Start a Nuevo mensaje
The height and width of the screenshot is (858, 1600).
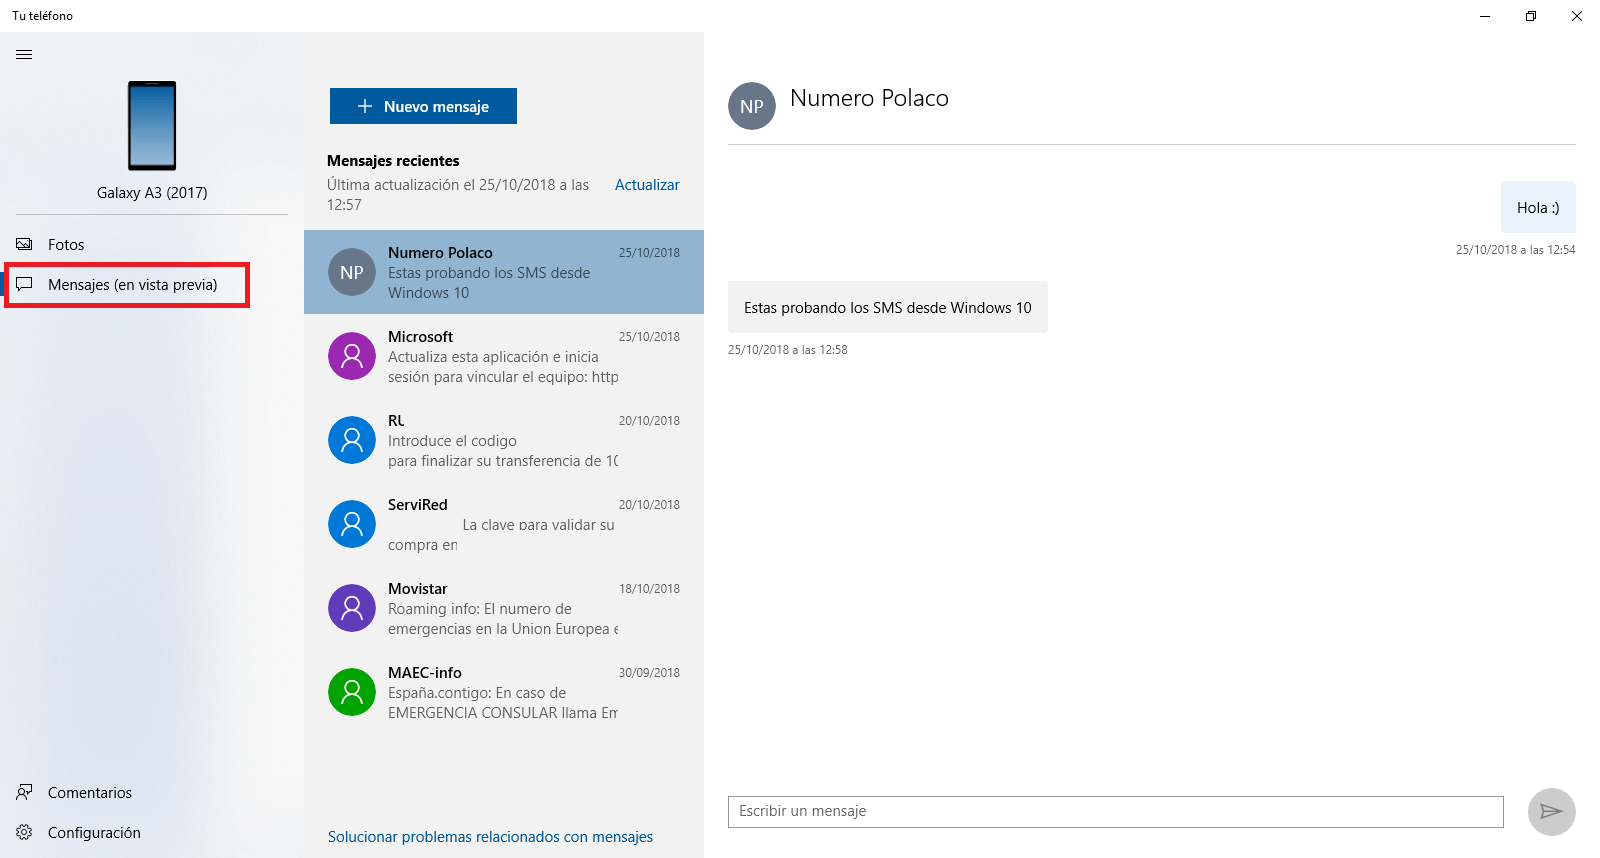coord(423,106)
